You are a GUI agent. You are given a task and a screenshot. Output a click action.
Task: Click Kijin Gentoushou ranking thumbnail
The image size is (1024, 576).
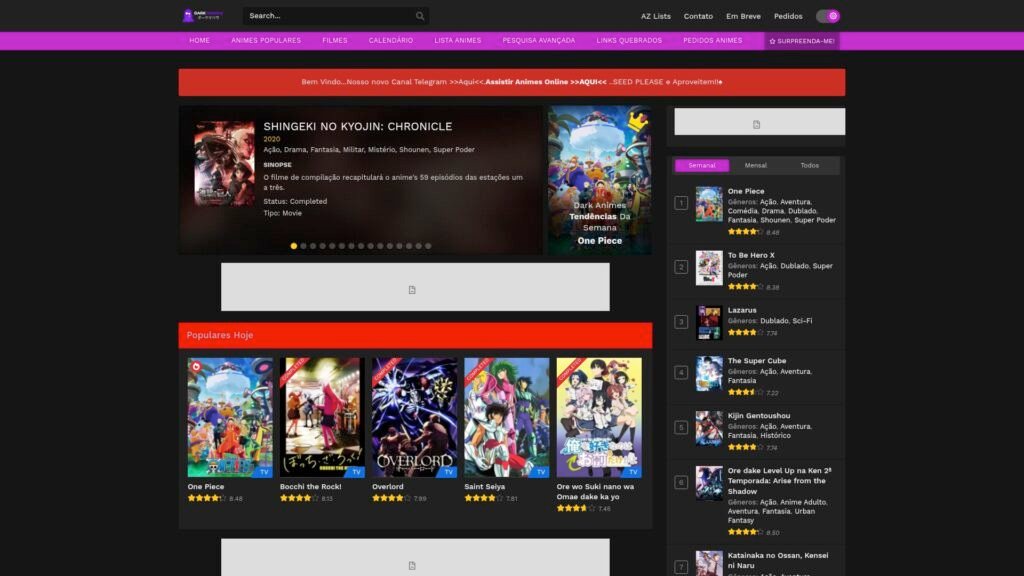click(x=709, y=428)
